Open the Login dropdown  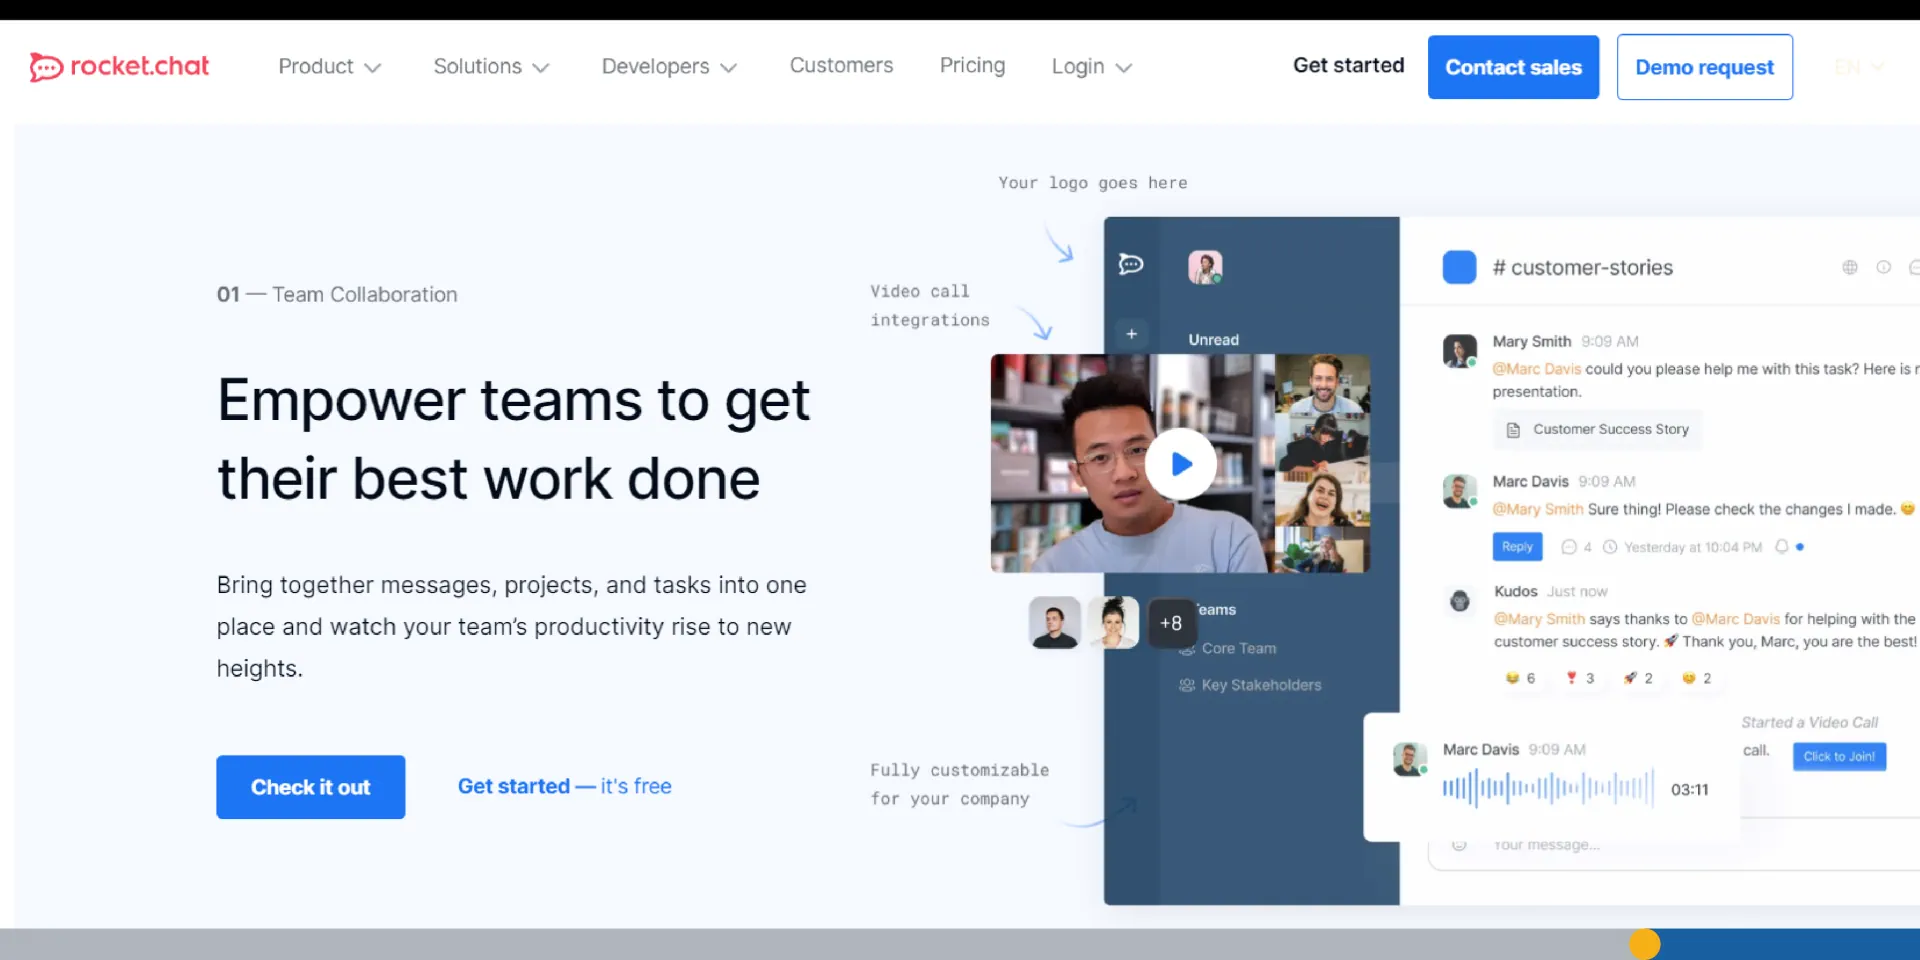point(1091,67)
